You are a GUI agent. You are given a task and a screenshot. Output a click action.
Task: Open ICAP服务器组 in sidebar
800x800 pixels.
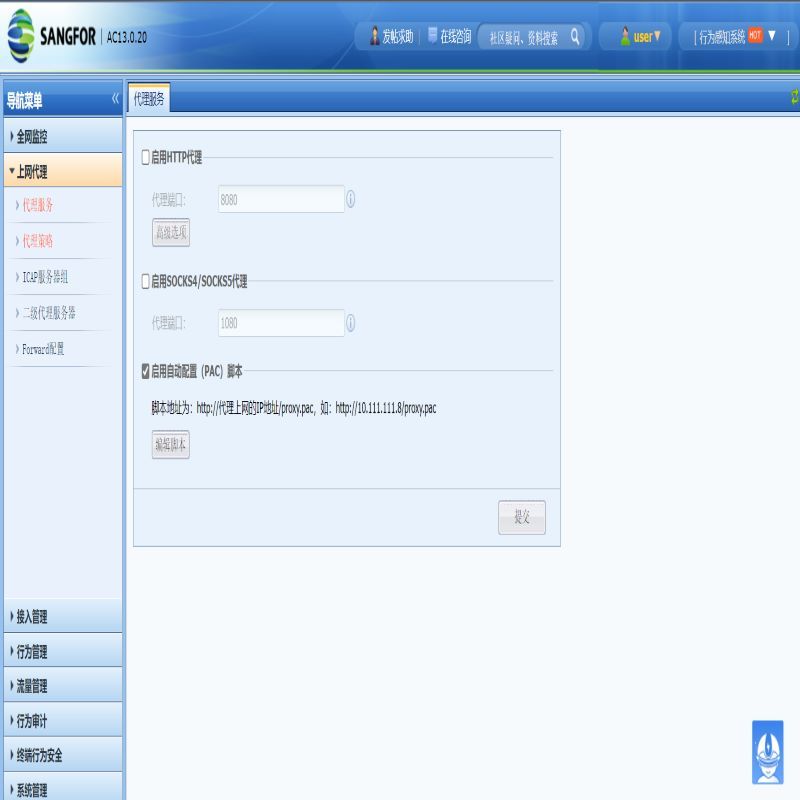[45, 277]
